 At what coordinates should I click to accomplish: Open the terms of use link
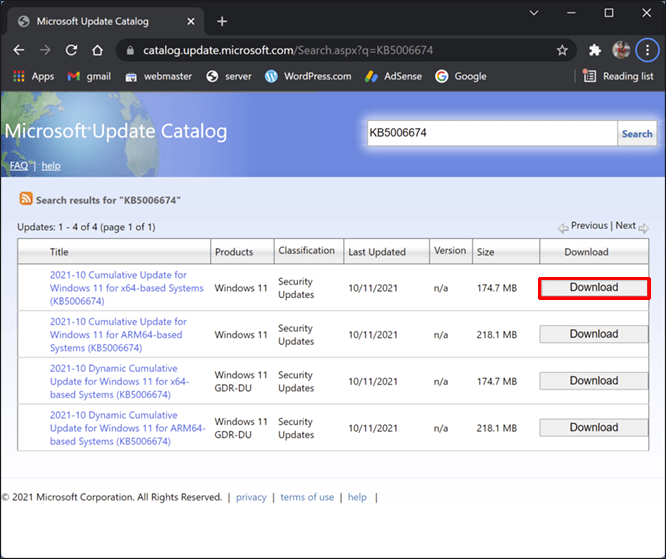[307, 497]
